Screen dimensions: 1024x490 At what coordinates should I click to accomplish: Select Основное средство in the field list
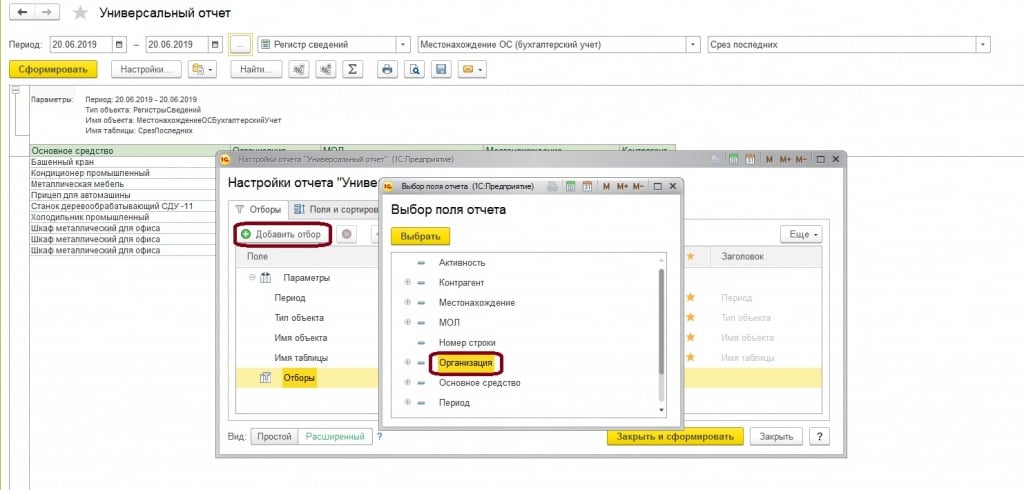(x=480, y=383)
